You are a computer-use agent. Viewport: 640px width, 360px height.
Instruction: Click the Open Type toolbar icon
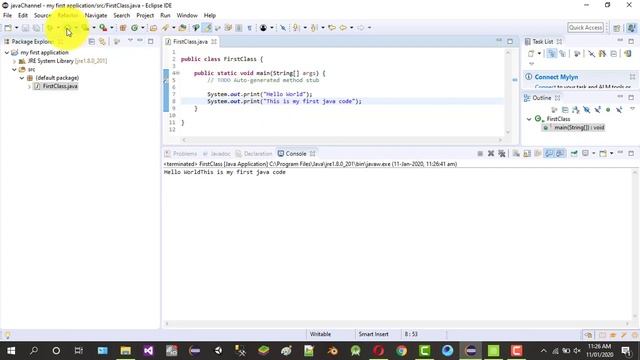[x=153, y=28]
